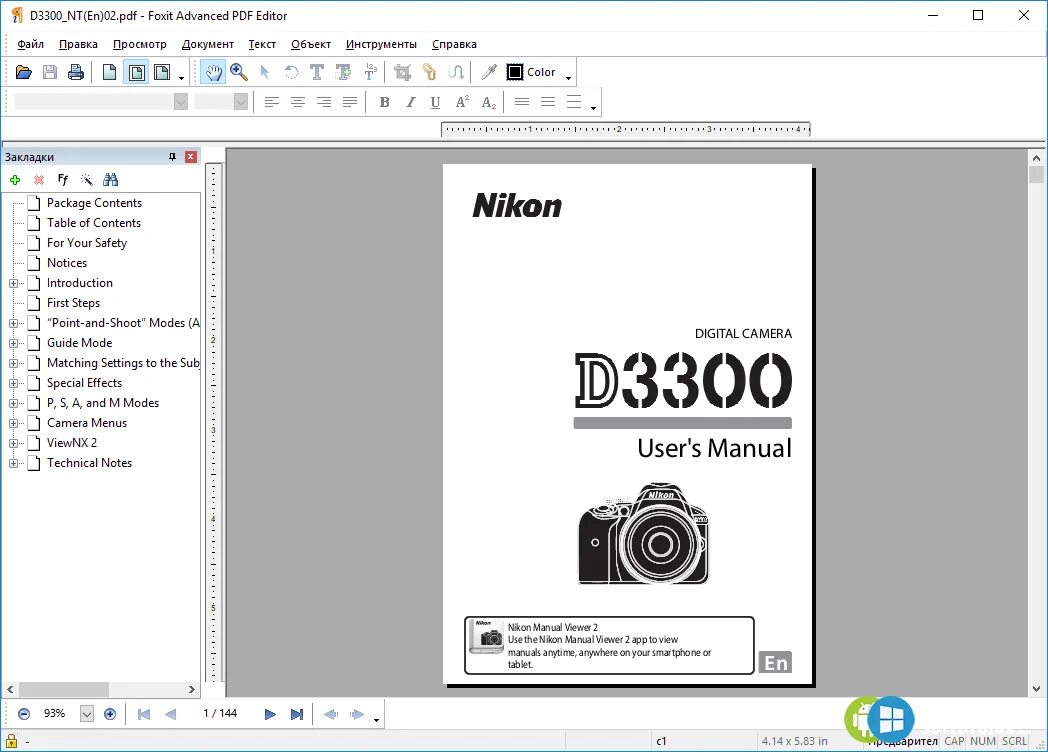Go to the first page
Screen dimensions: 1048x752
(x=144, y=715)
